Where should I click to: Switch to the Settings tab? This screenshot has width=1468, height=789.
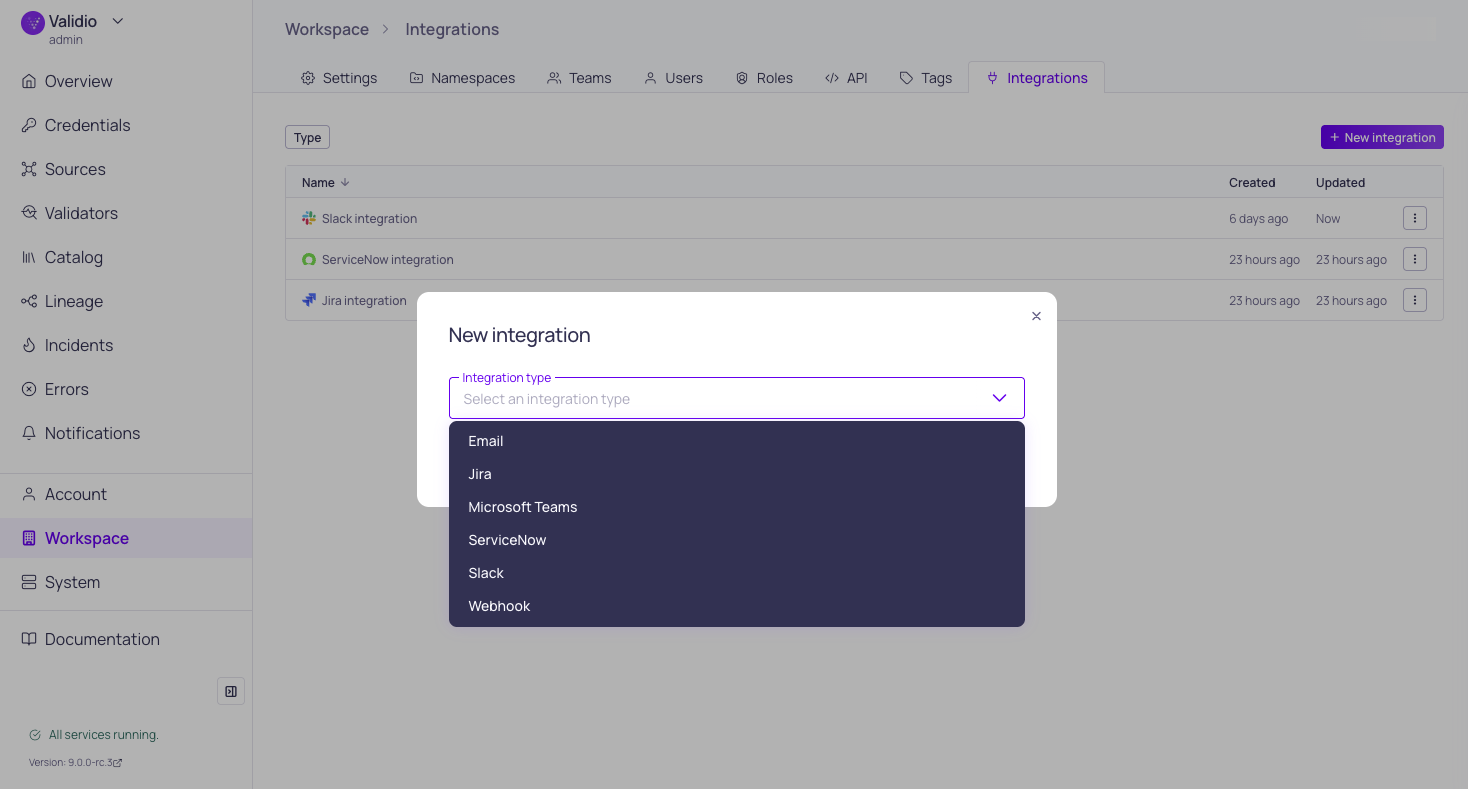tap(339, 78)
